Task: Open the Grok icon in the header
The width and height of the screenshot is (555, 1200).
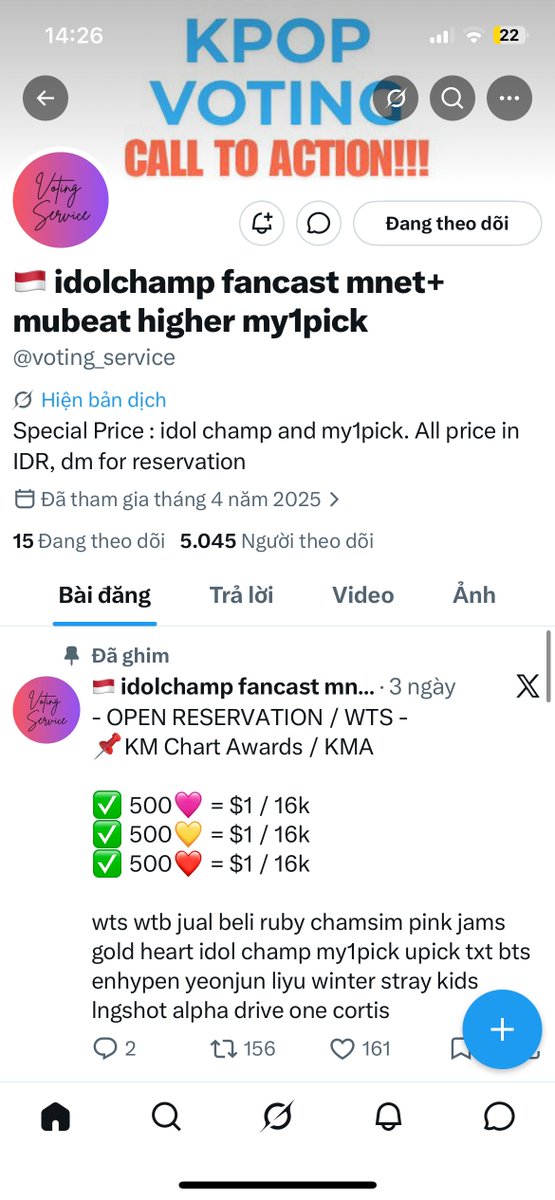Action: 395,98
